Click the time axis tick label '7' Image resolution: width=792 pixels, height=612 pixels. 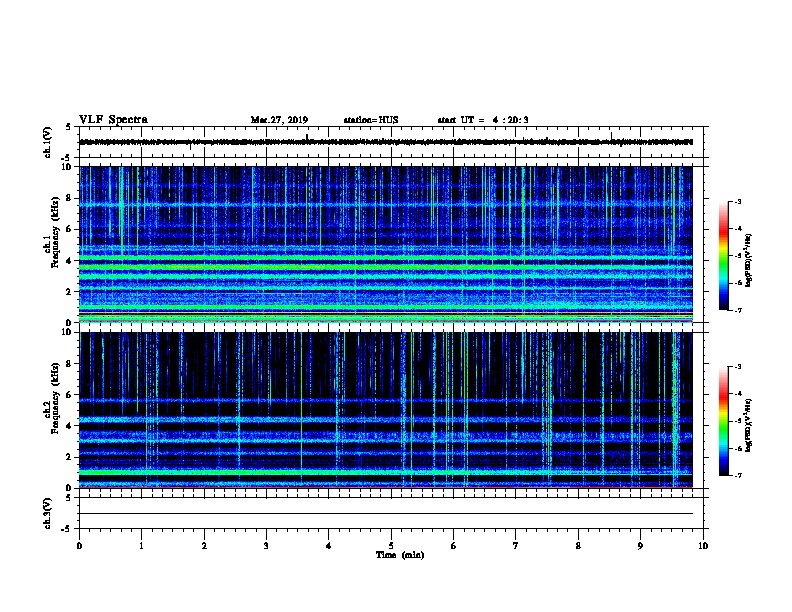(516, 545)
